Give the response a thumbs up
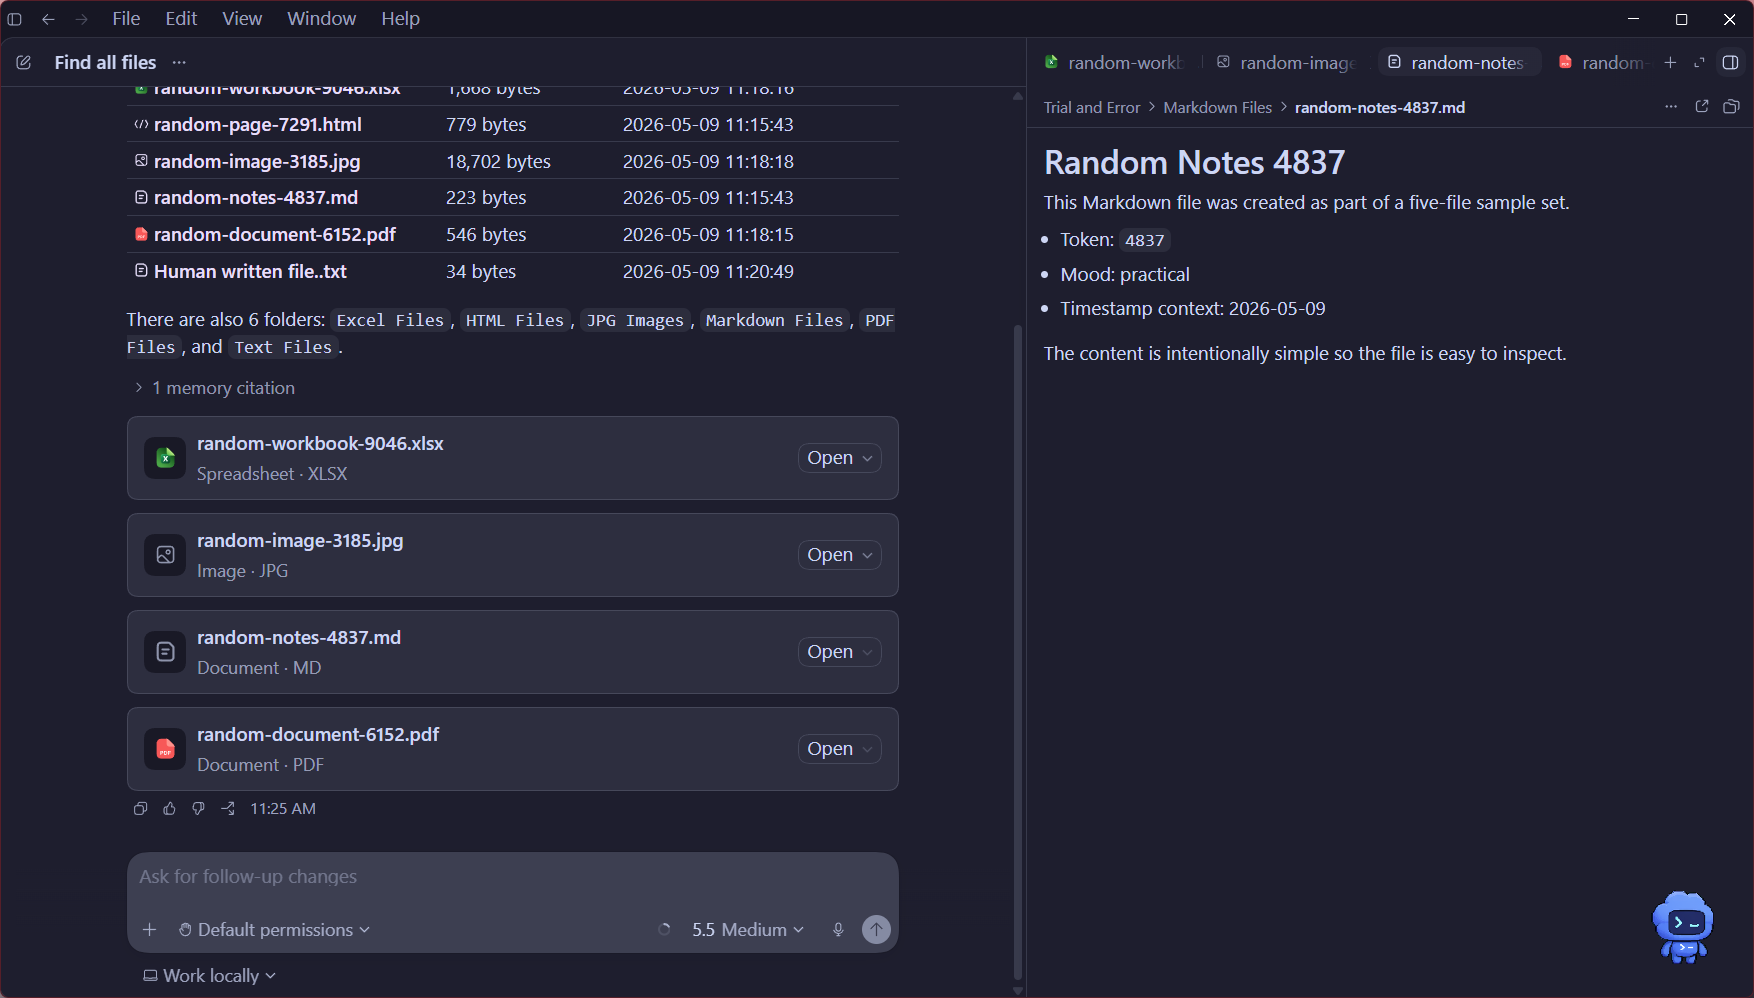The image size is (1754, 998). tap(170, 808)
